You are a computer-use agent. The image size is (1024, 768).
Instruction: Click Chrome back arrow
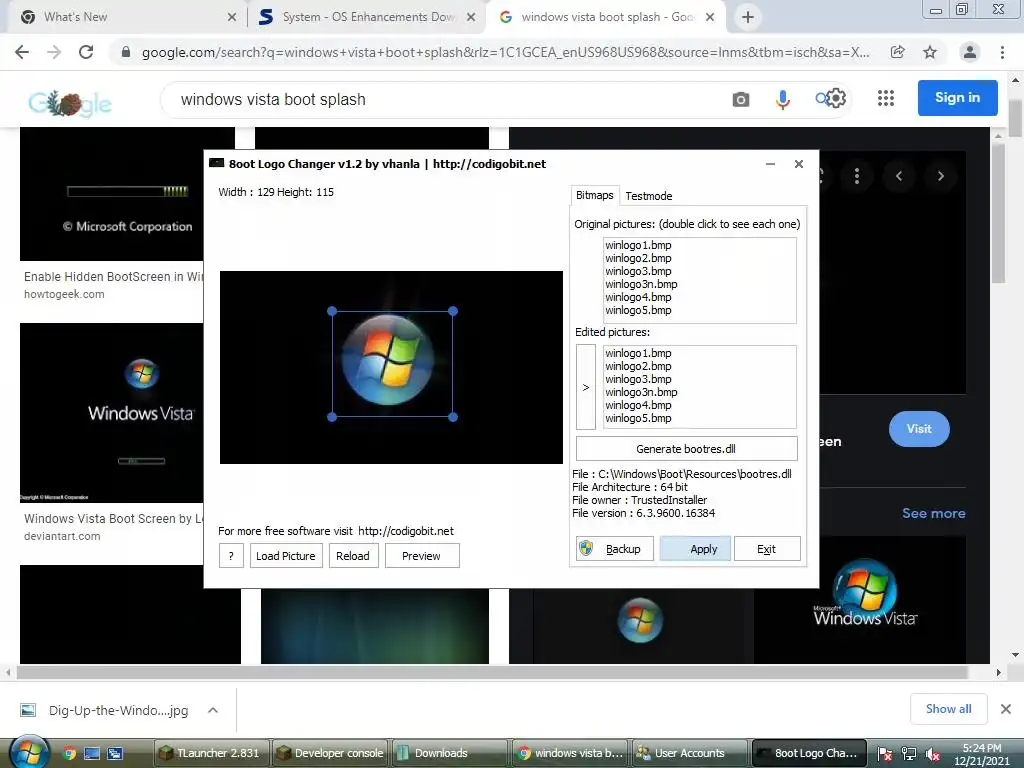pyautogui.click(x=22, y=52)
